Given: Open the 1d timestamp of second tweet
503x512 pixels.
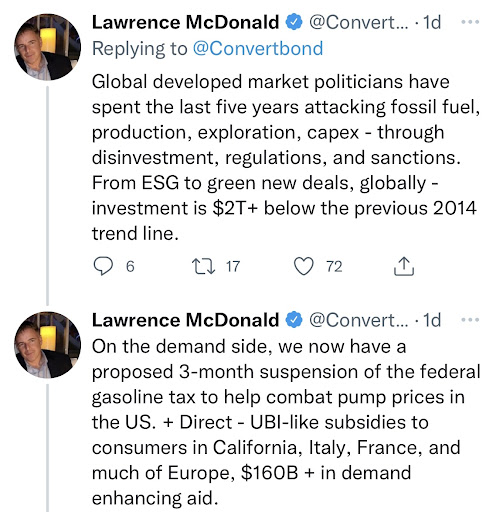Looking at the screenshot, I should click(432, 320).
